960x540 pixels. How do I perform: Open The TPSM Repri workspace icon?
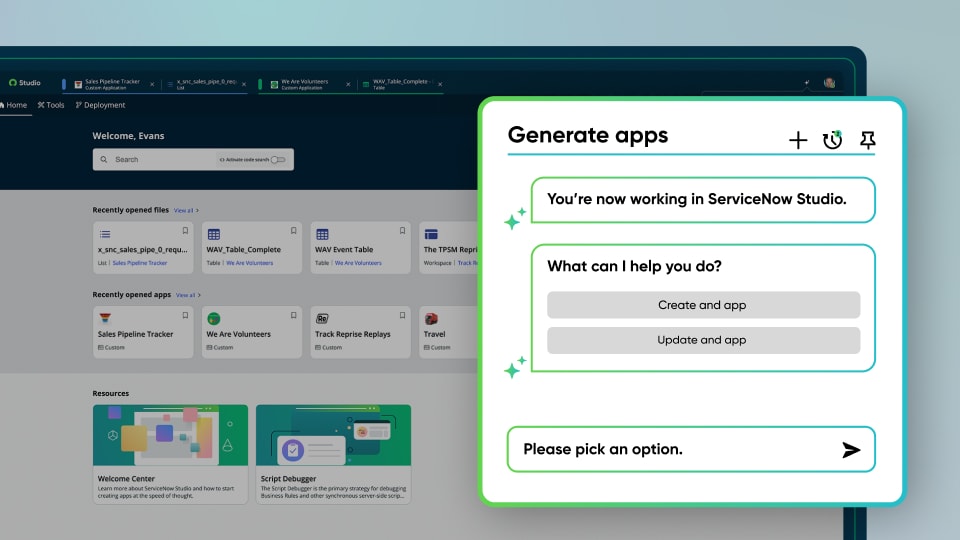[x=431, y=234]
